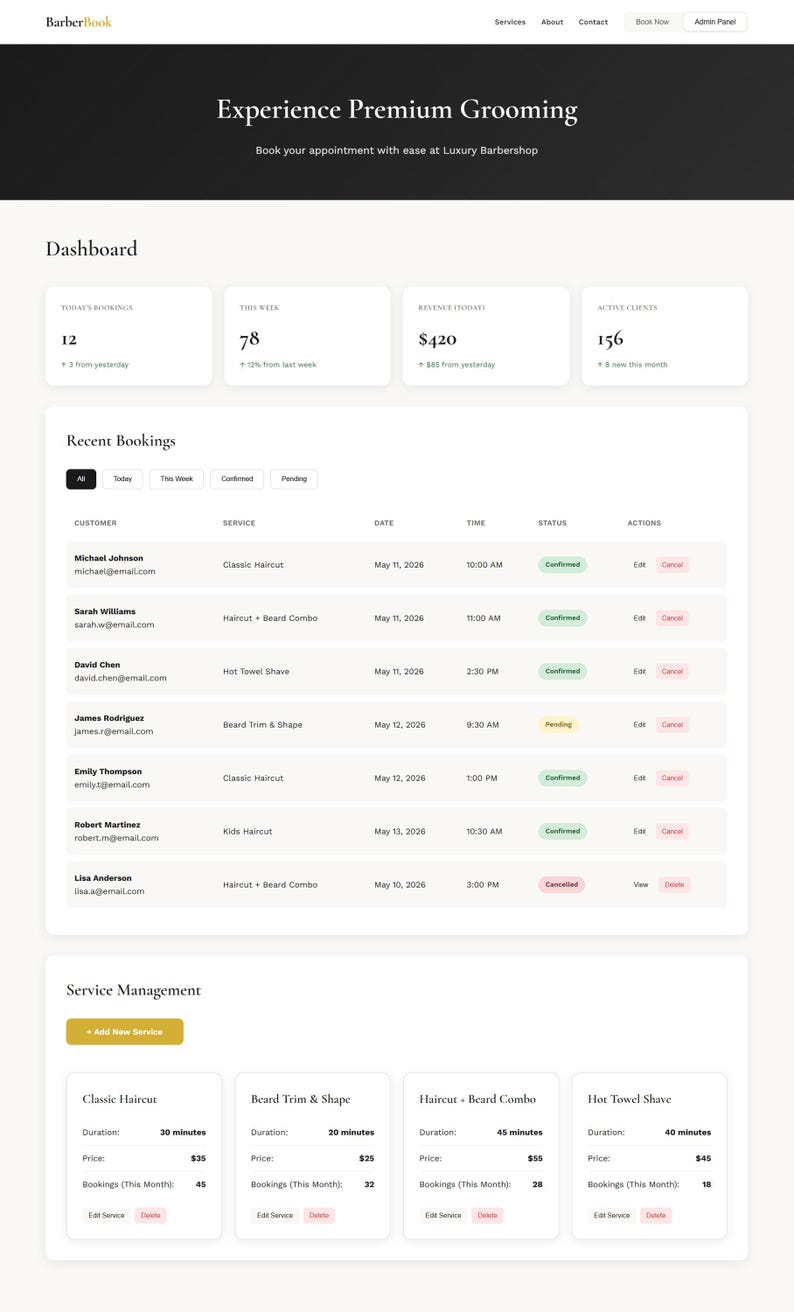Click email david.chen@email.com
The width and height of the screenshot is (794, 1312).
(120, 678)
